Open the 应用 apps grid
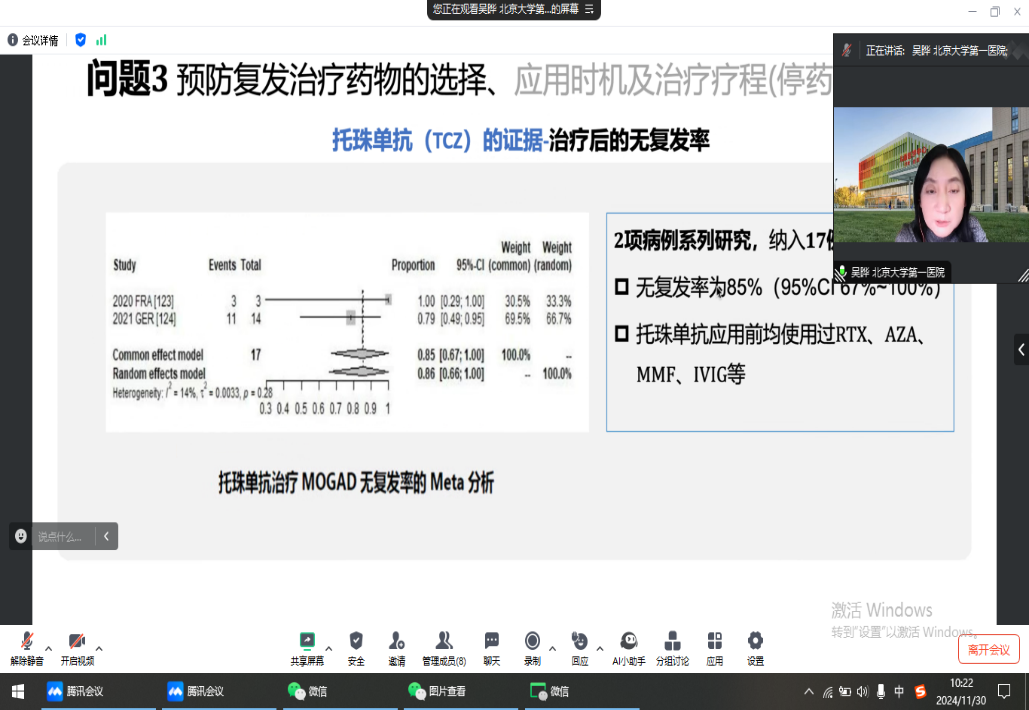The image size is (1029, 710). pyautogui.click(x=715, y=648)
